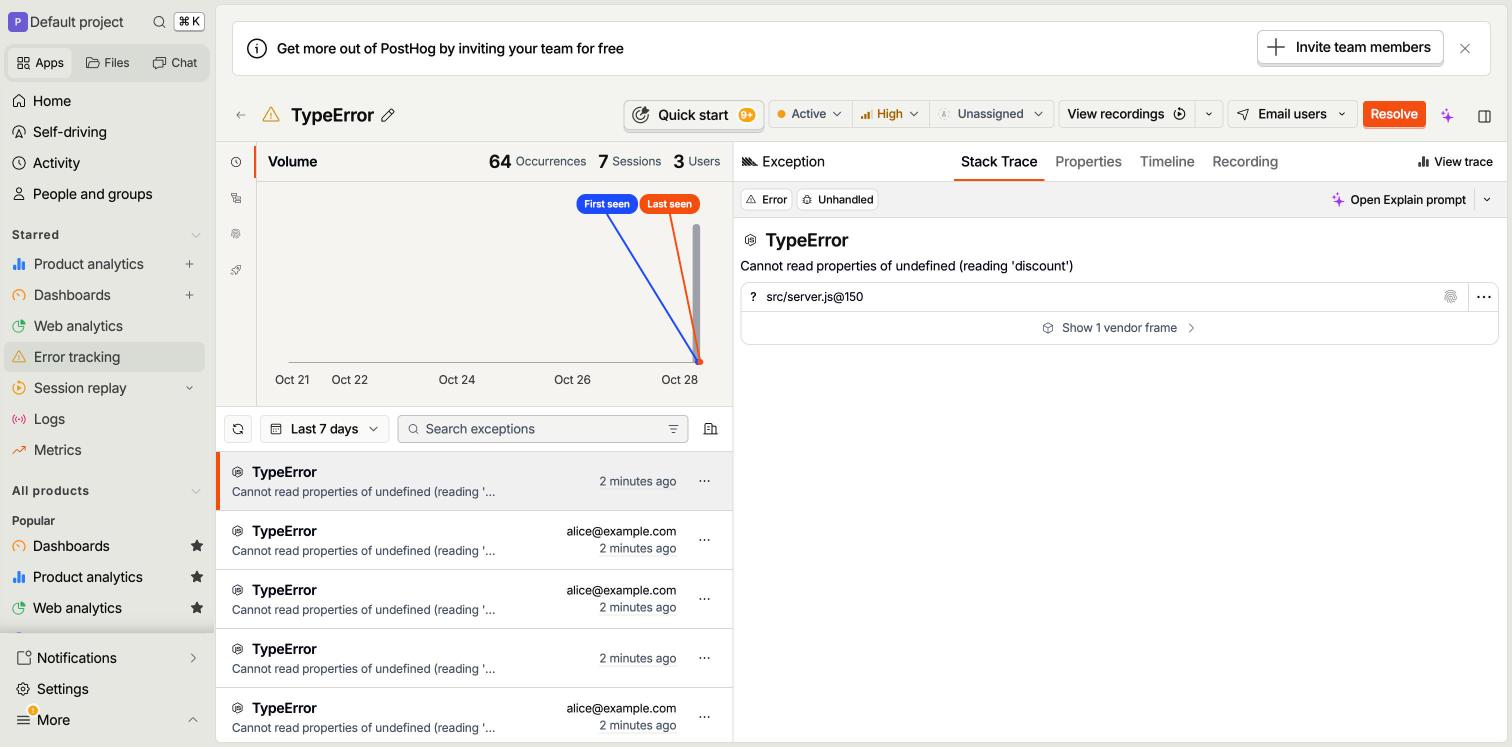Open the Active status dropdown
The width and height of the screenshot is (1512, 747).
810,114
